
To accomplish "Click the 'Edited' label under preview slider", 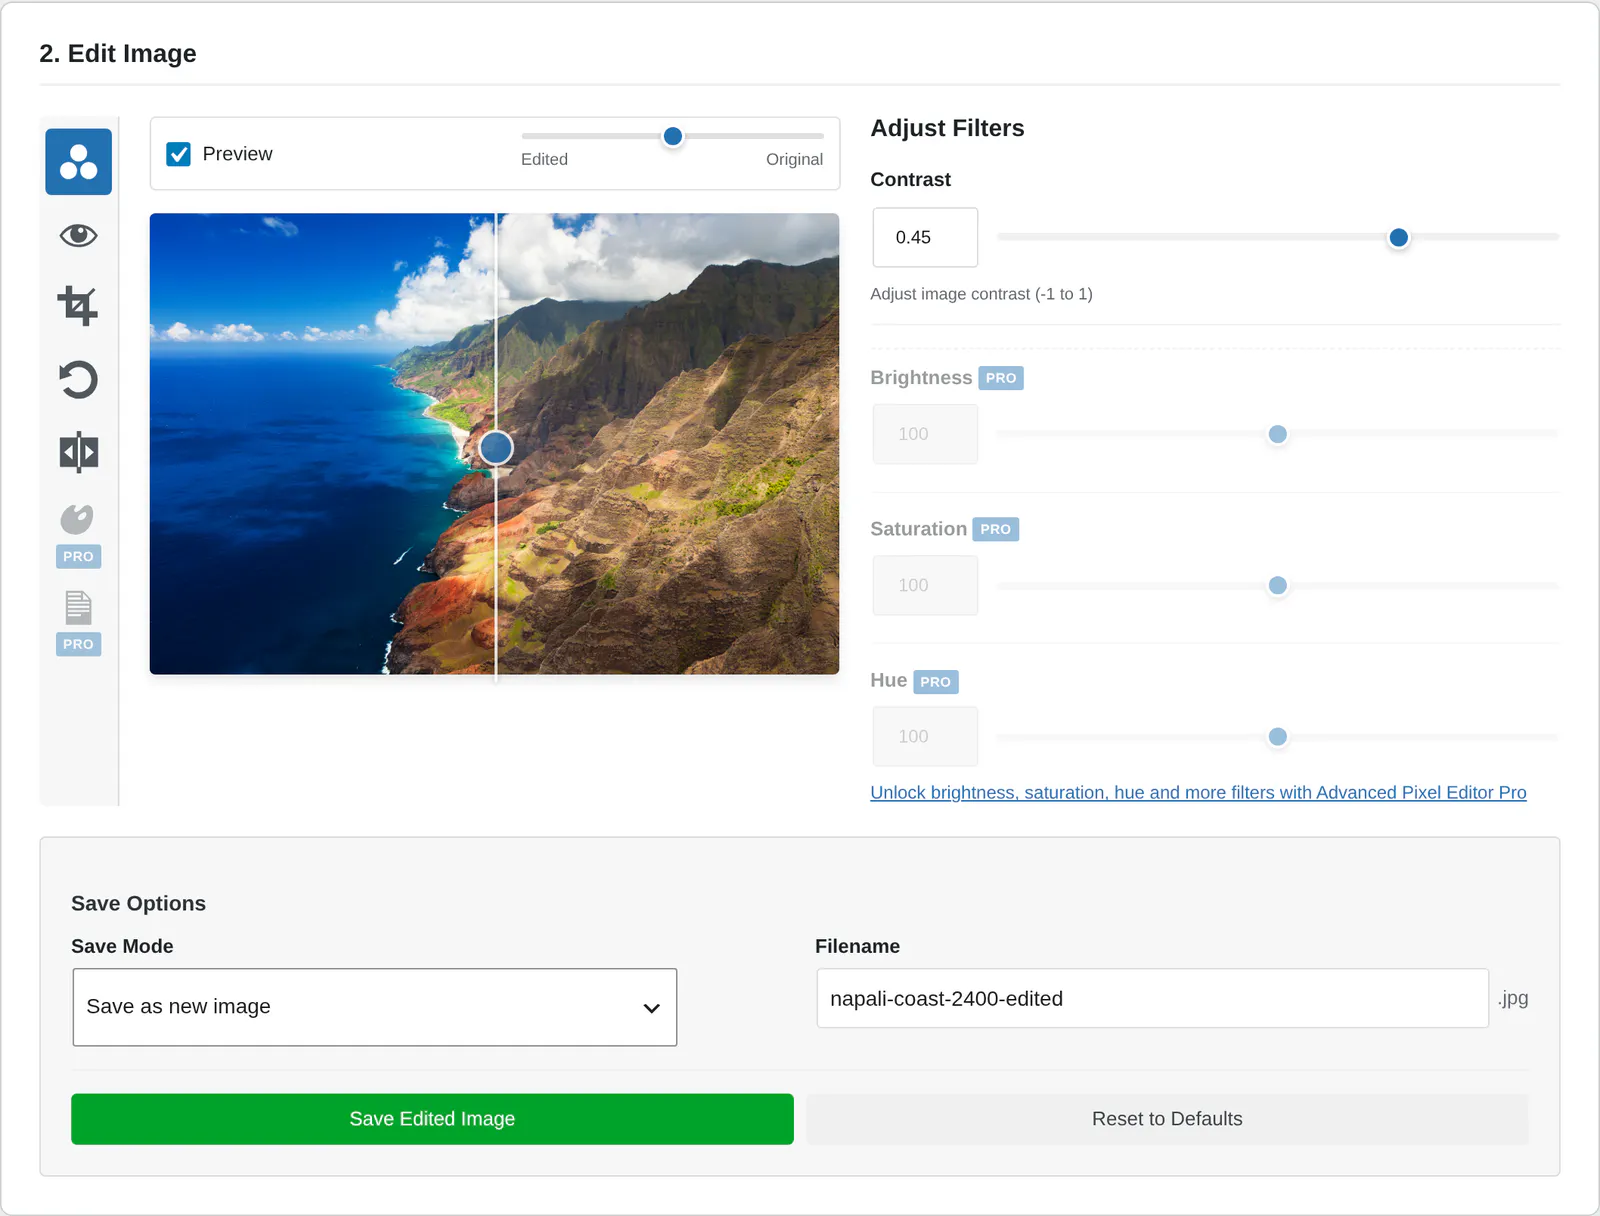I will 544,159.
